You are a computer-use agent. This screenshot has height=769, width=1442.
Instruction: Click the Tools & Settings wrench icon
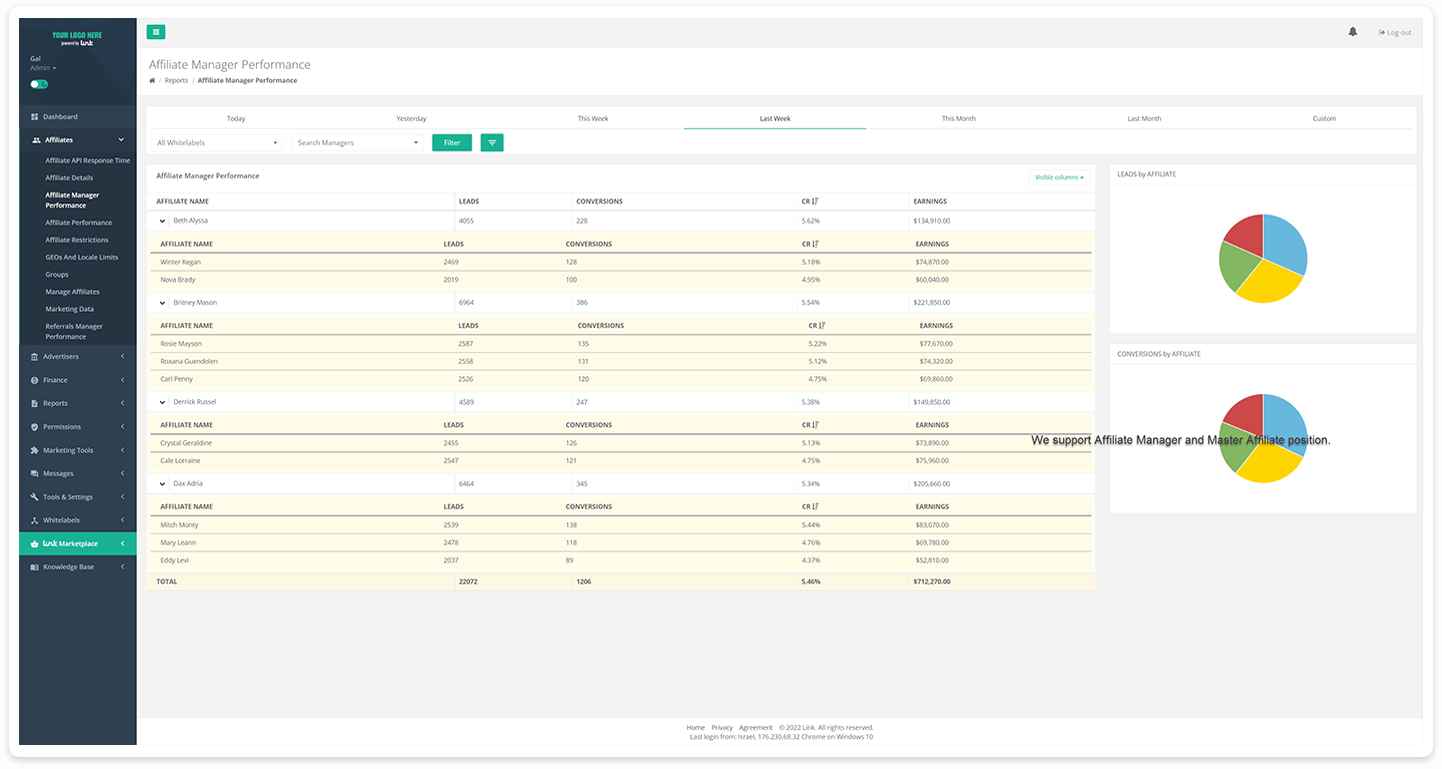(x=35, y=497)
